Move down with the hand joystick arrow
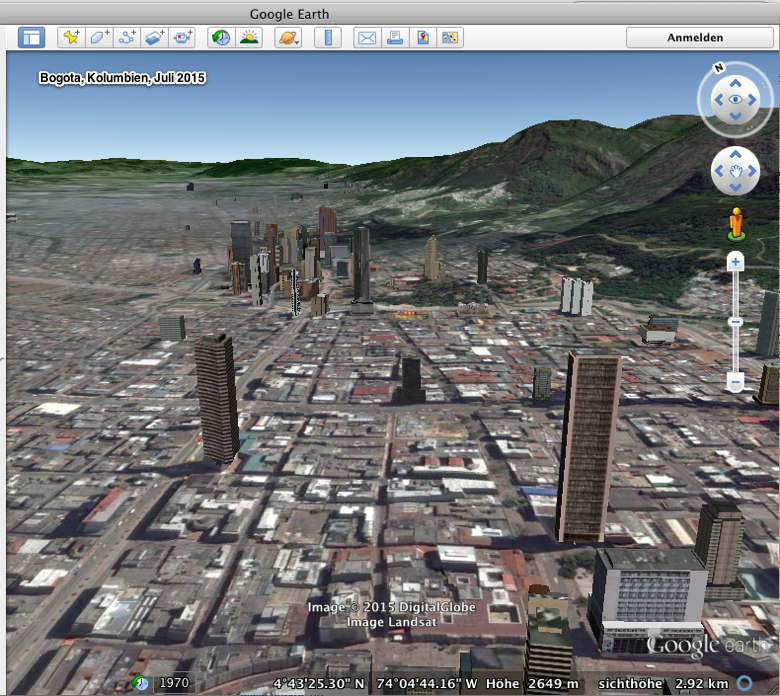The height and width of the screenshot is (696, 780). [x=736, y=188]
